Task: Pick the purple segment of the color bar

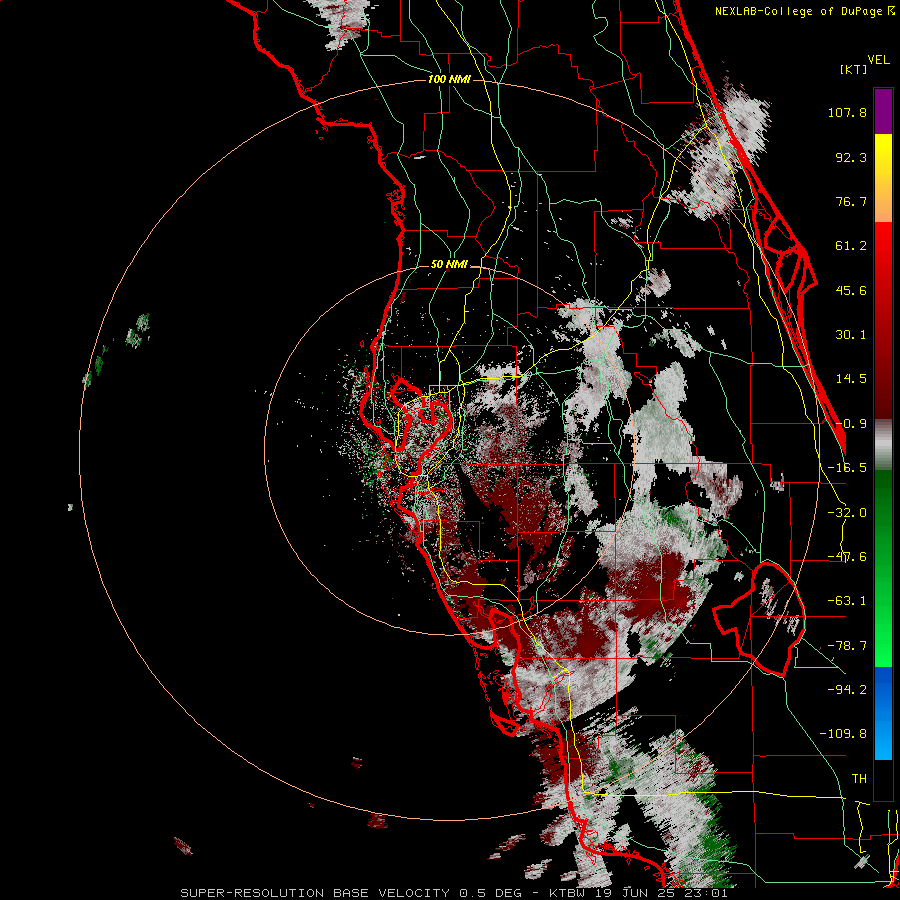Action: tap(883, 111)
